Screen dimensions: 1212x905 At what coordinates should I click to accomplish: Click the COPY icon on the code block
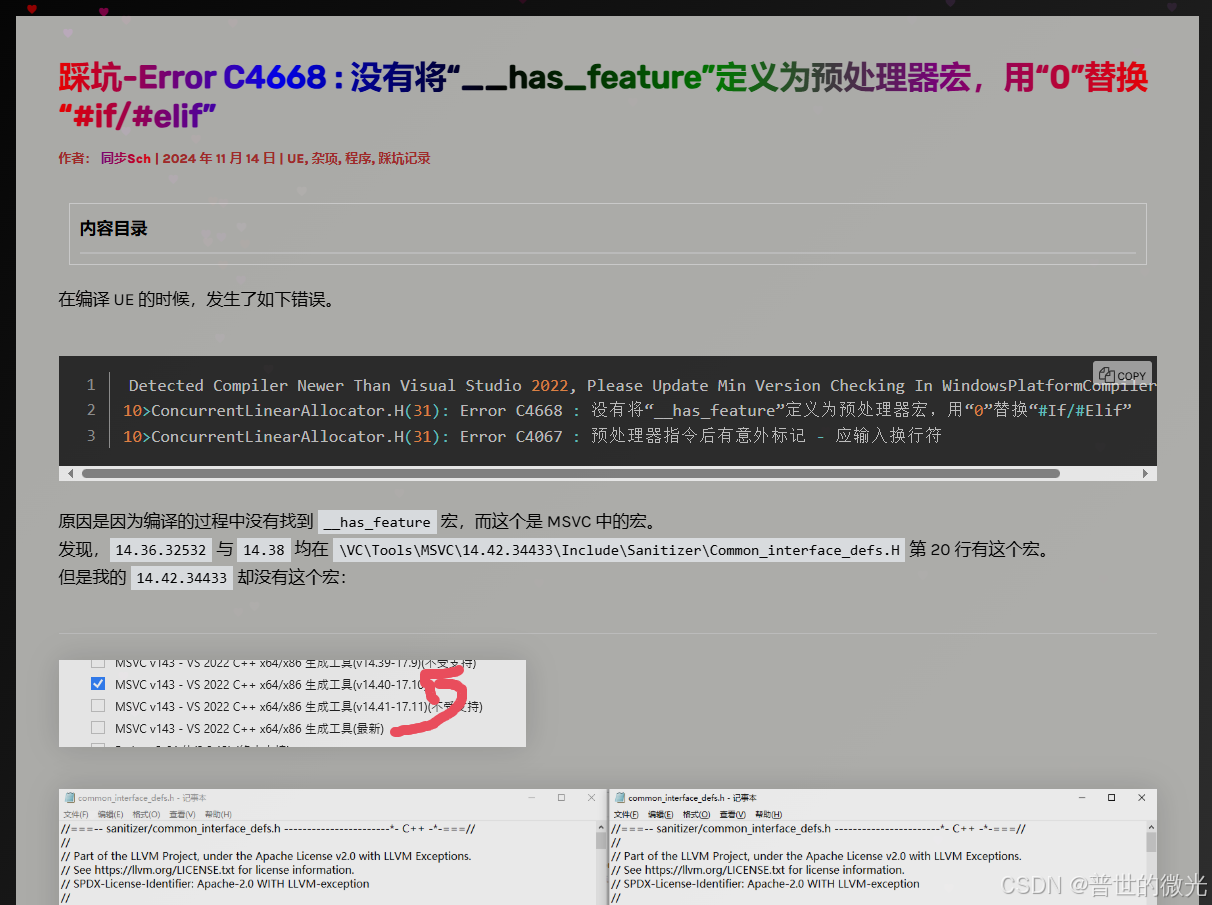tap(1122, 375)
